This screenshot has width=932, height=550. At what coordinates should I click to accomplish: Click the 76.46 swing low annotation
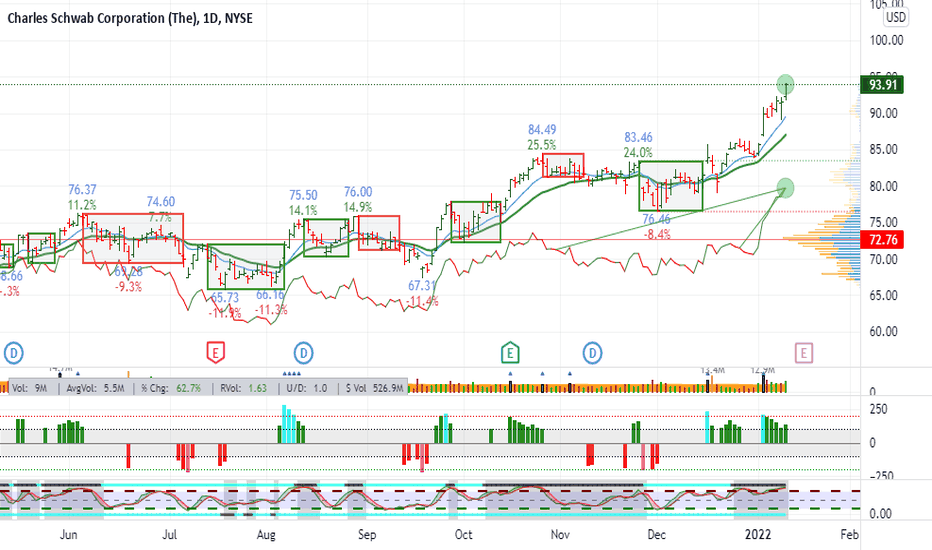coord(656,219)
